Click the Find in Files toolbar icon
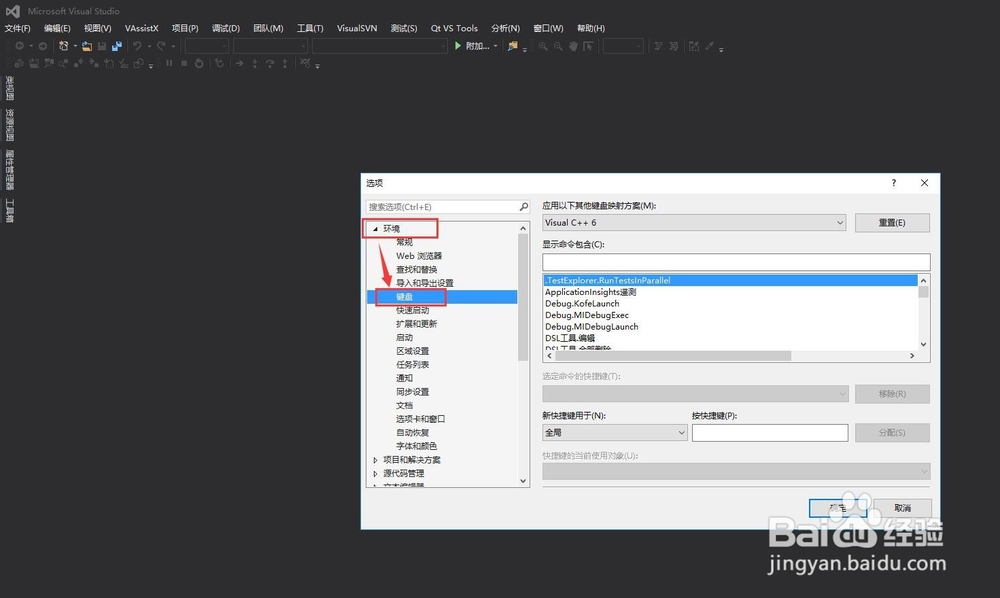Viewport: 1000px width, 598px height. (512, 46)
